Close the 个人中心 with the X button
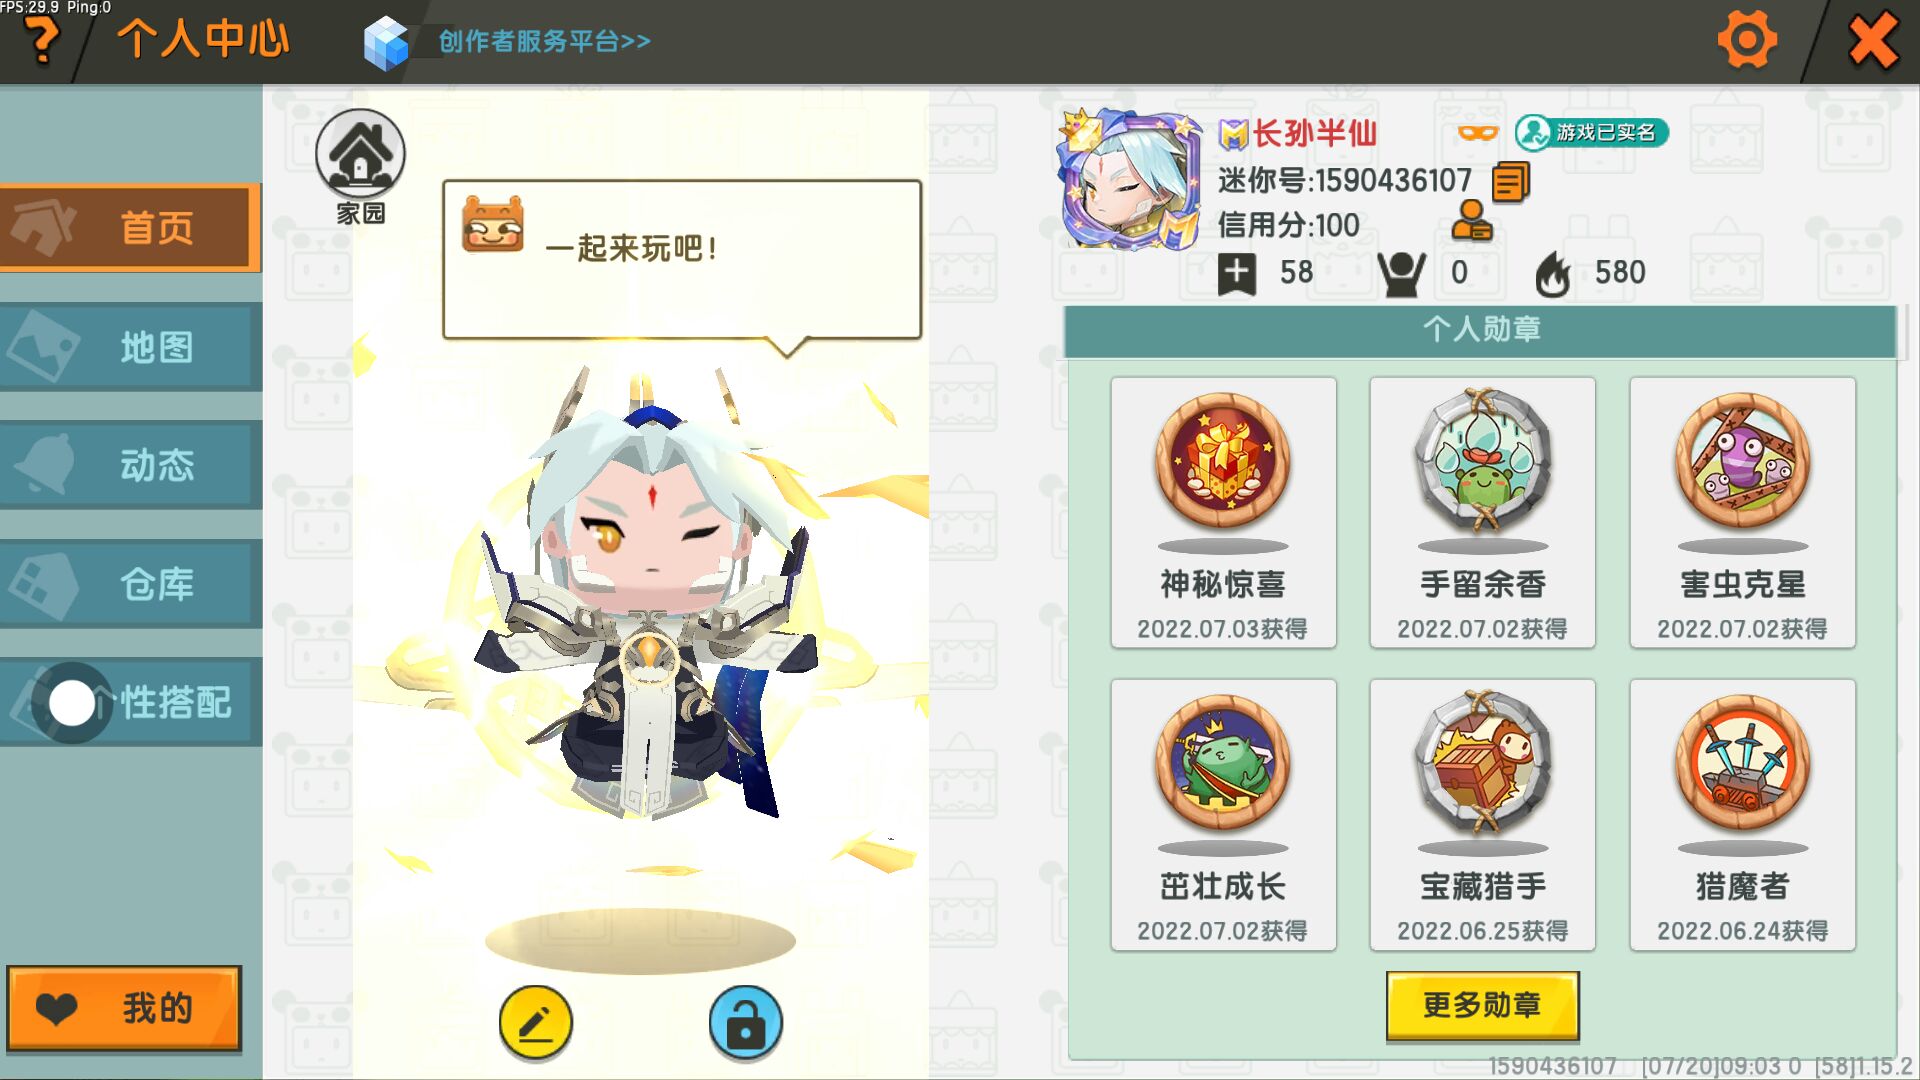The image size is (1920, 1080). [x=1872, y=41]
